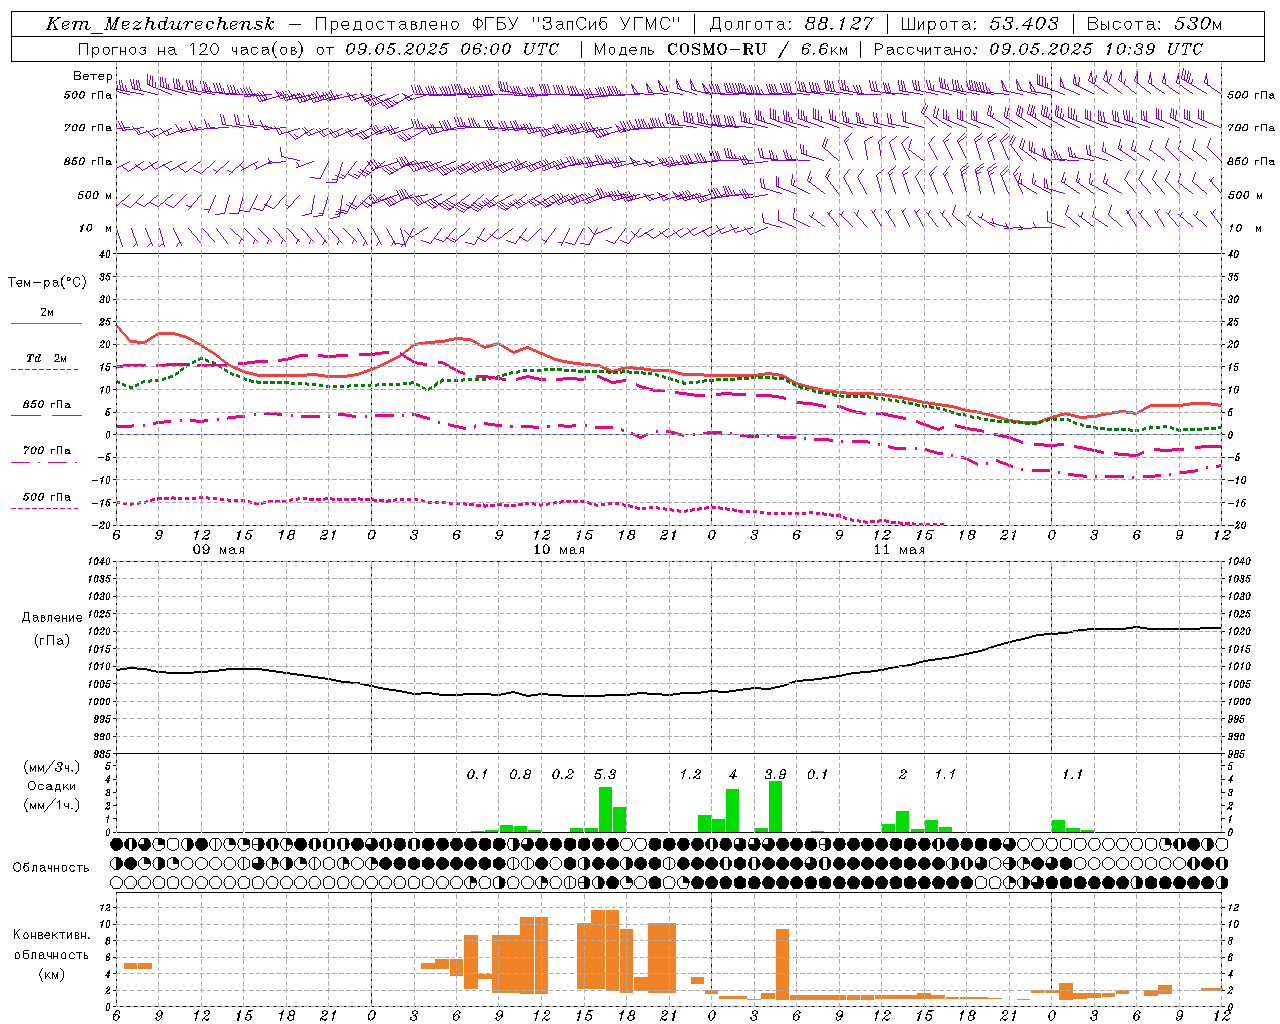Click the '11 мая' date label
The width and height of the screenshot is (1280, 1024).
click(x=898, y=549)
